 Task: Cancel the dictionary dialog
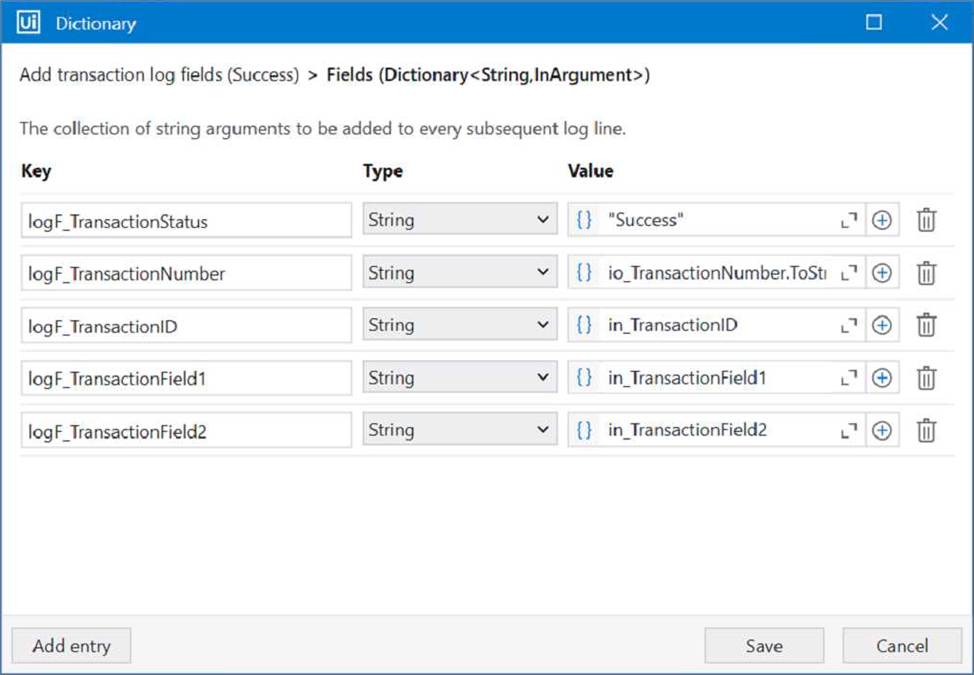click(x=902, y=646)
